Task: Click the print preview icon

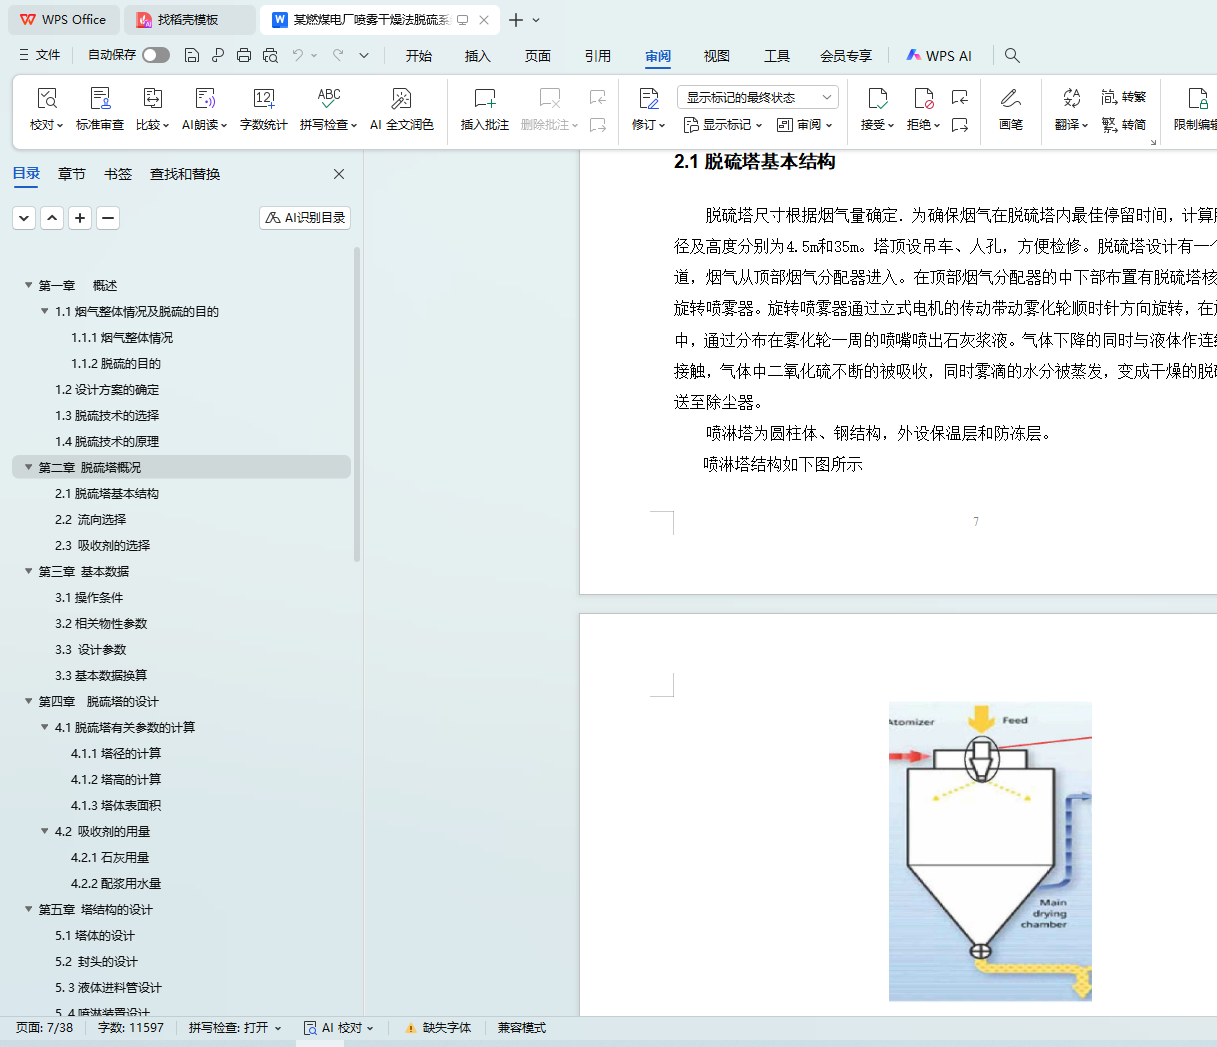Action: [270, 55]
